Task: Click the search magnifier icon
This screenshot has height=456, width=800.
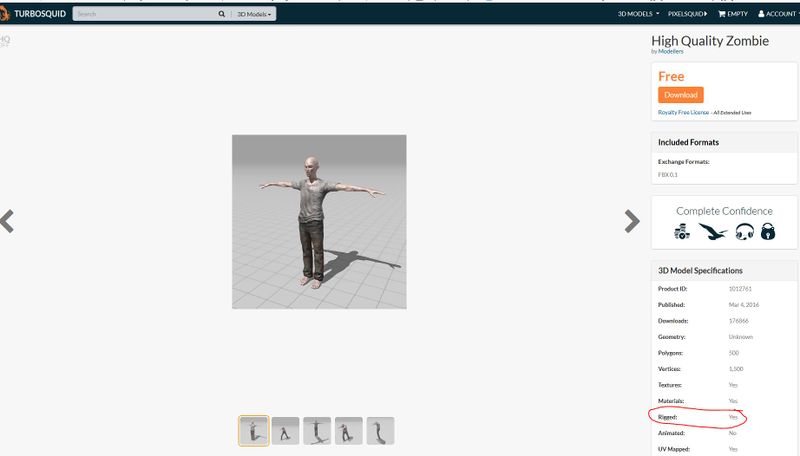Action: tap(221, 14)
